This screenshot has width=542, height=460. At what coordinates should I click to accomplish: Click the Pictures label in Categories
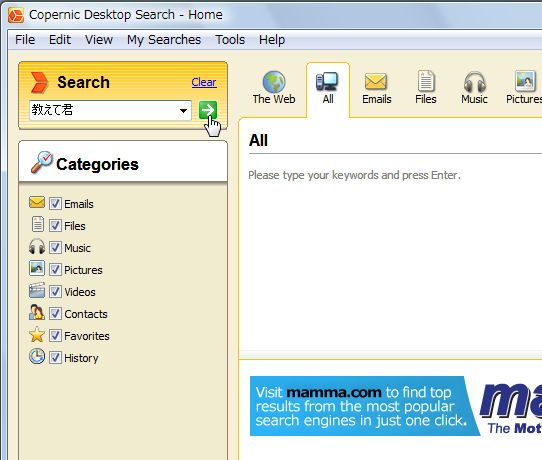coord(83,270)
